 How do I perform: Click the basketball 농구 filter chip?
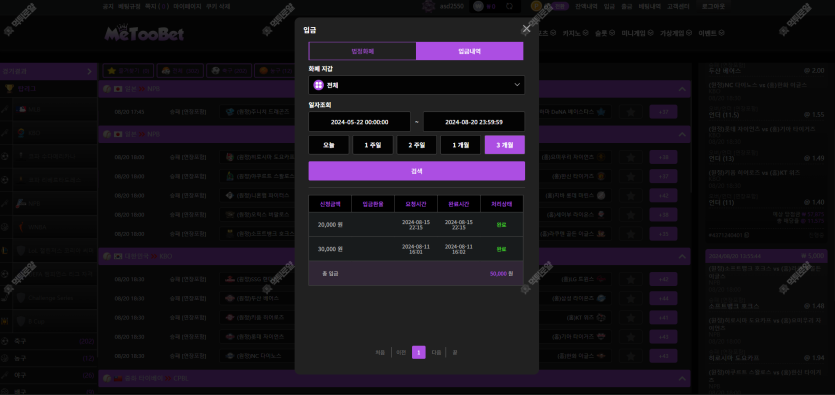(275, 71)
